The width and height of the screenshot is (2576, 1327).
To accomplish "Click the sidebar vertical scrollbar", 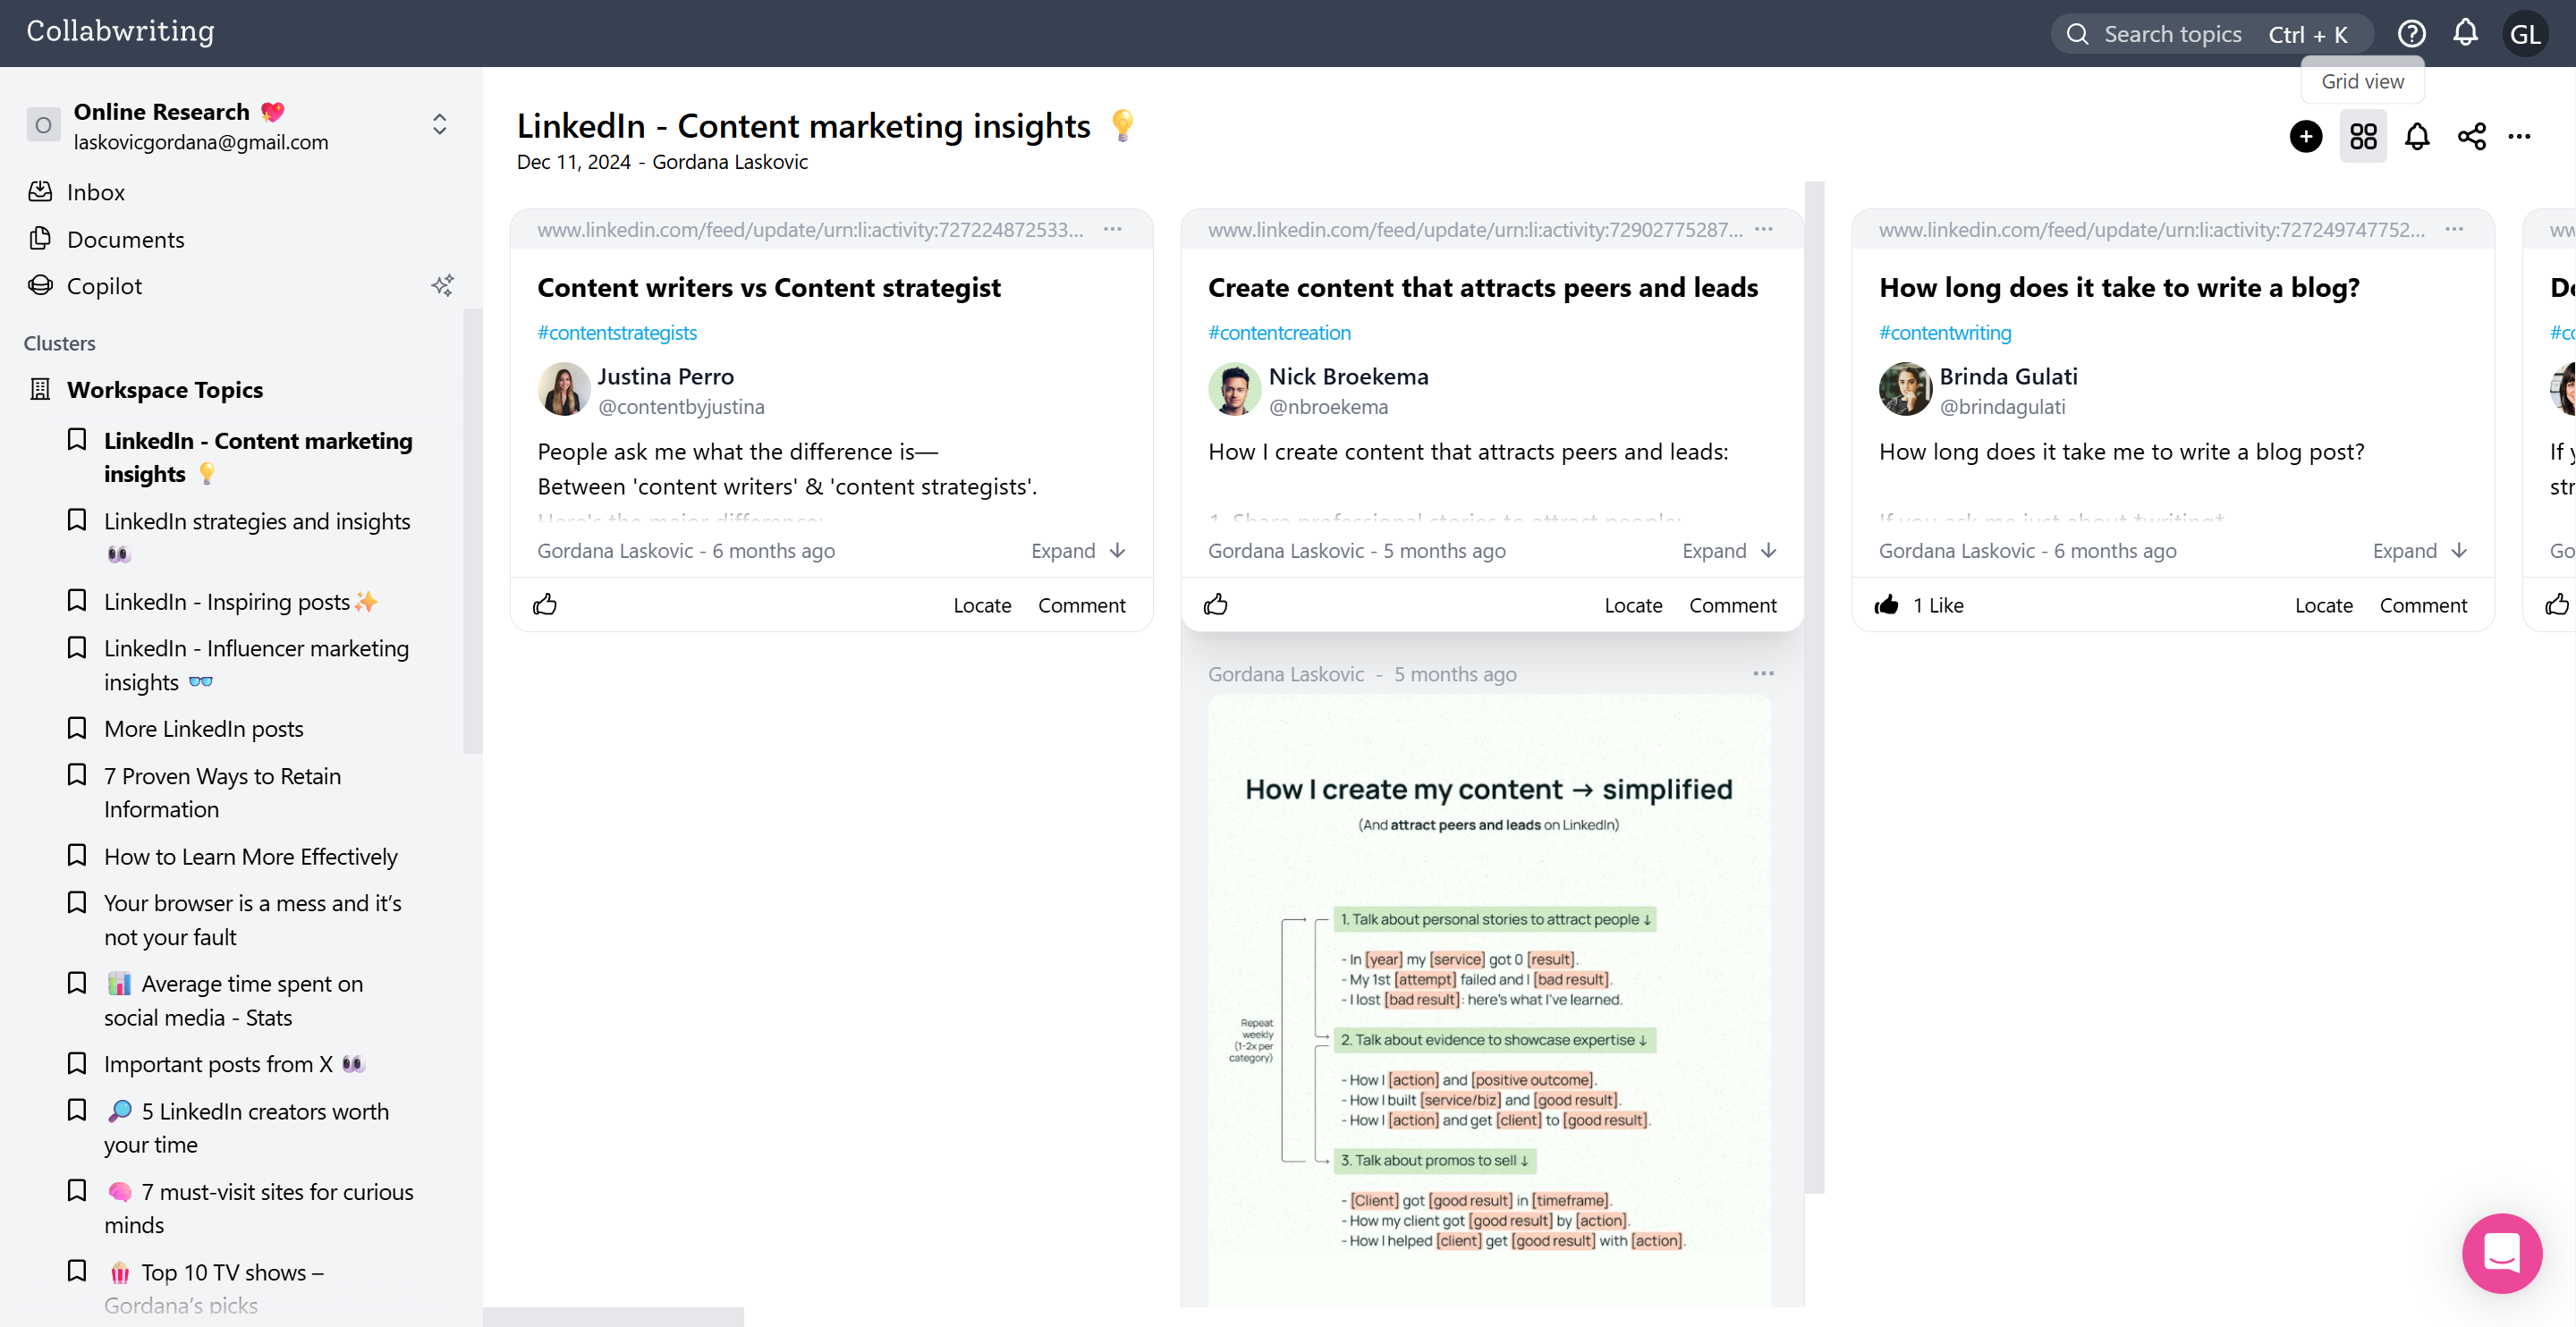I will click(x=472, y=530).
